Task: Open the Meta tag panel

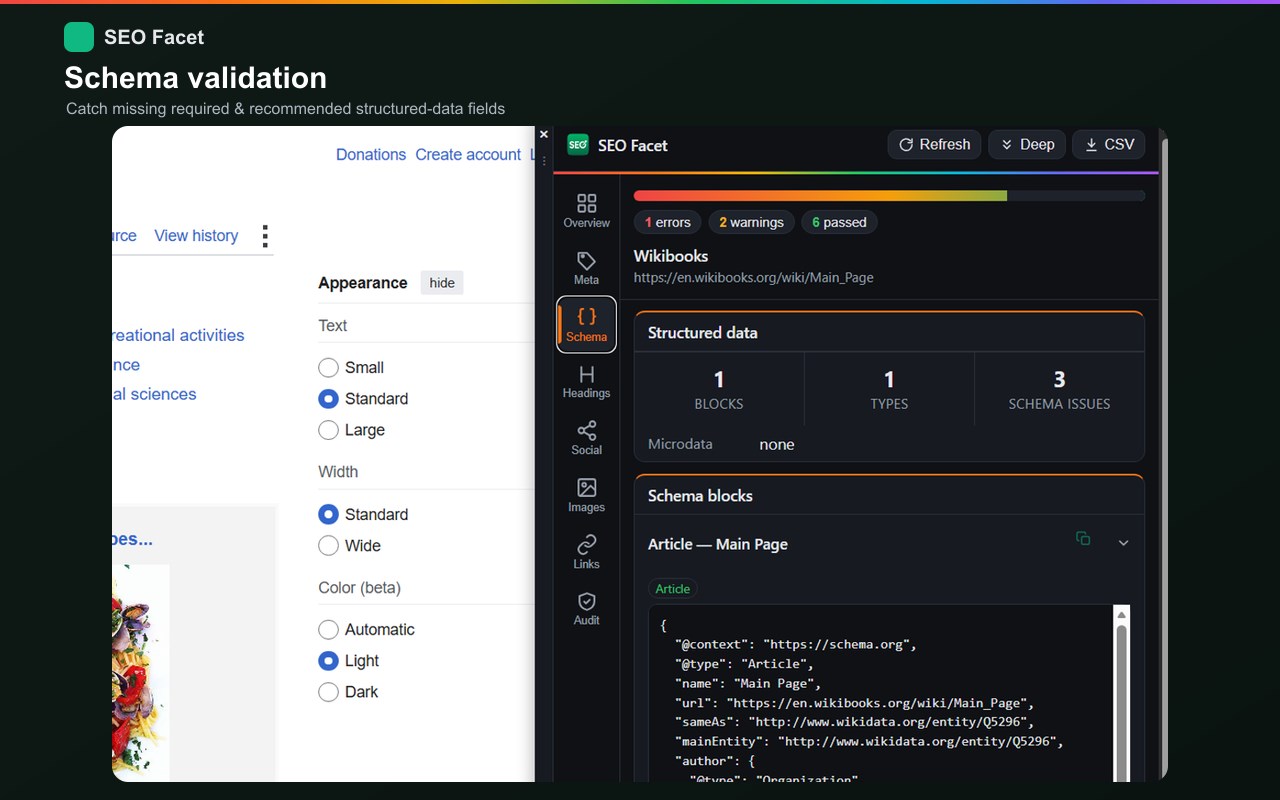Action: tap(586, 268)
